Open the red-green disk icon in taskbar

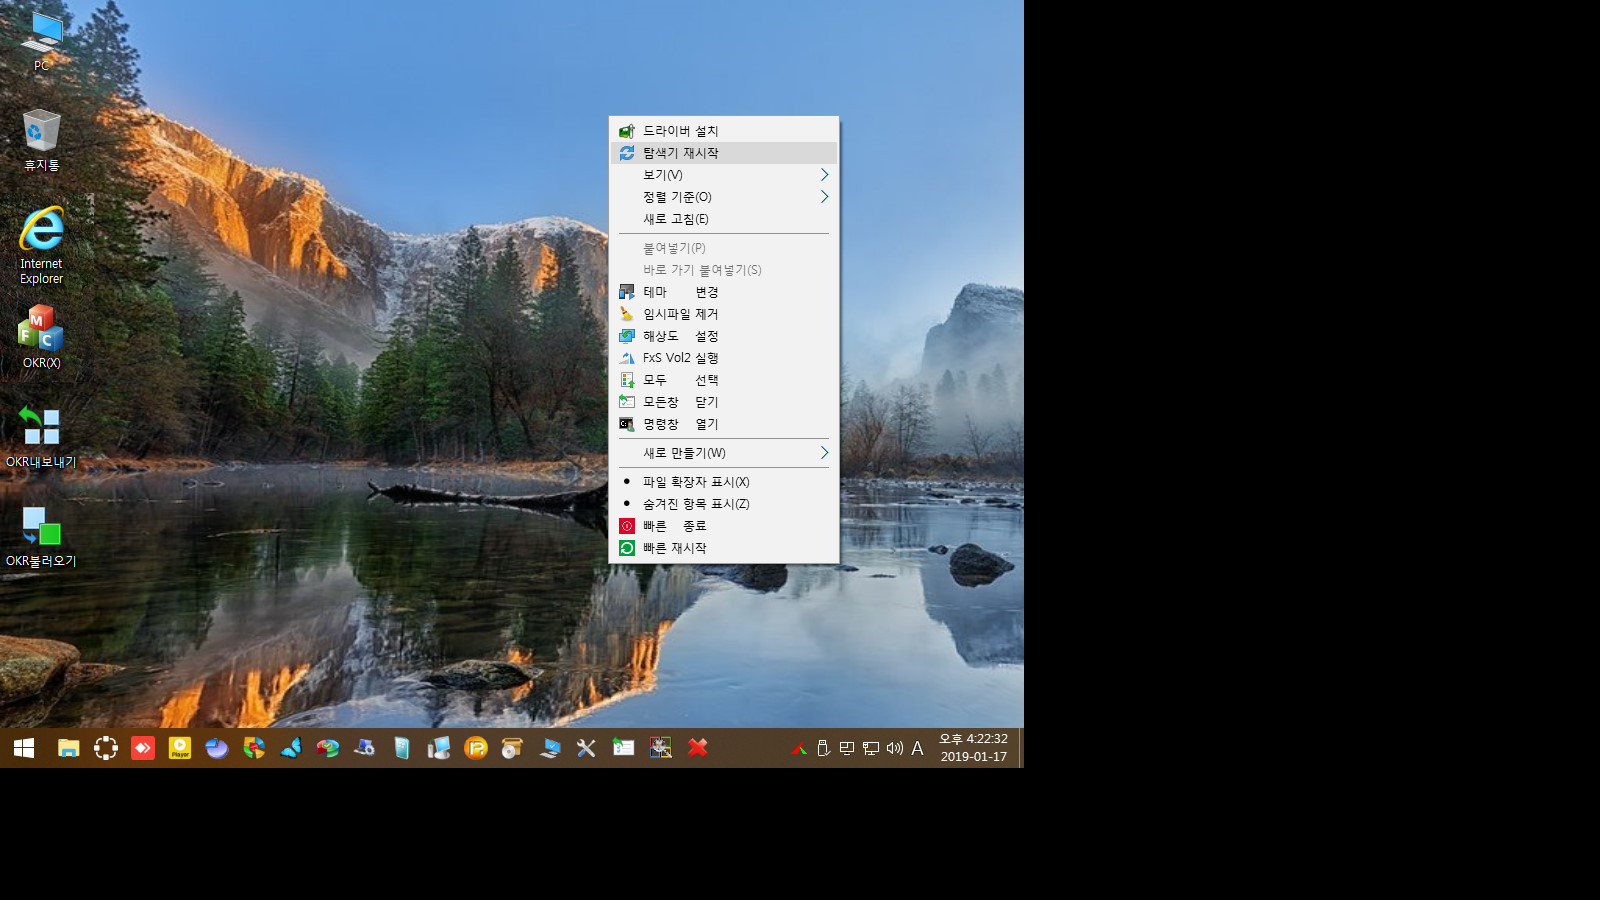pyautogui.click(x=328, y=748)
